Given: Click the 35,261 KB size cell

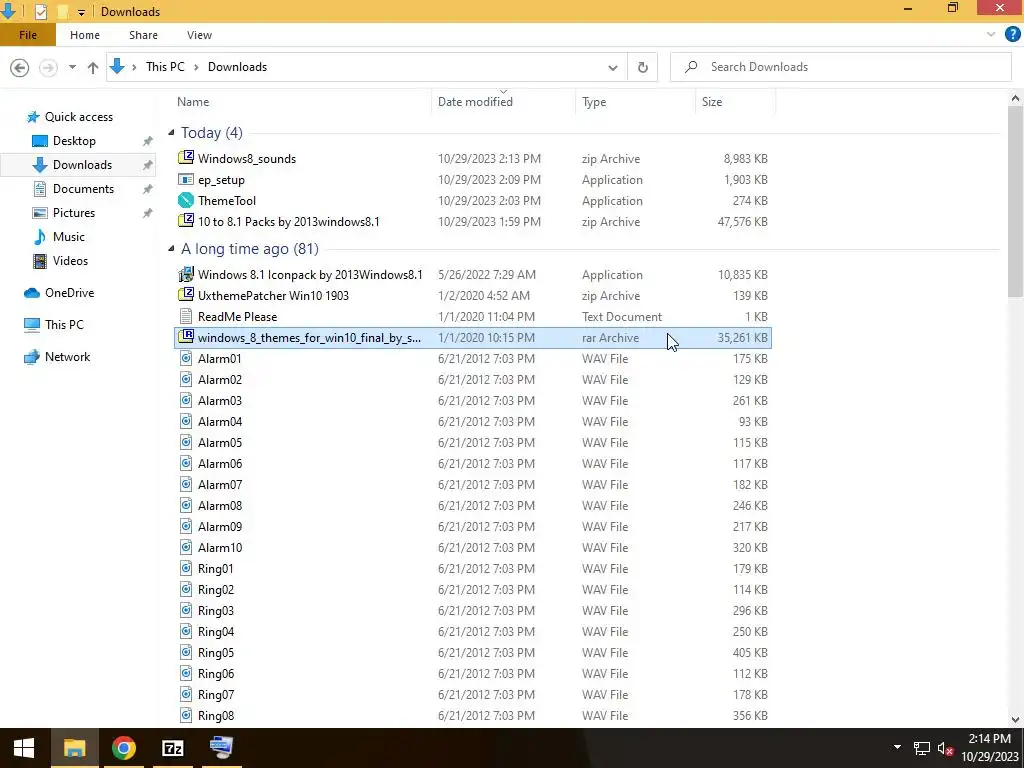Looking at the screenshot, I should pos(742,338).
